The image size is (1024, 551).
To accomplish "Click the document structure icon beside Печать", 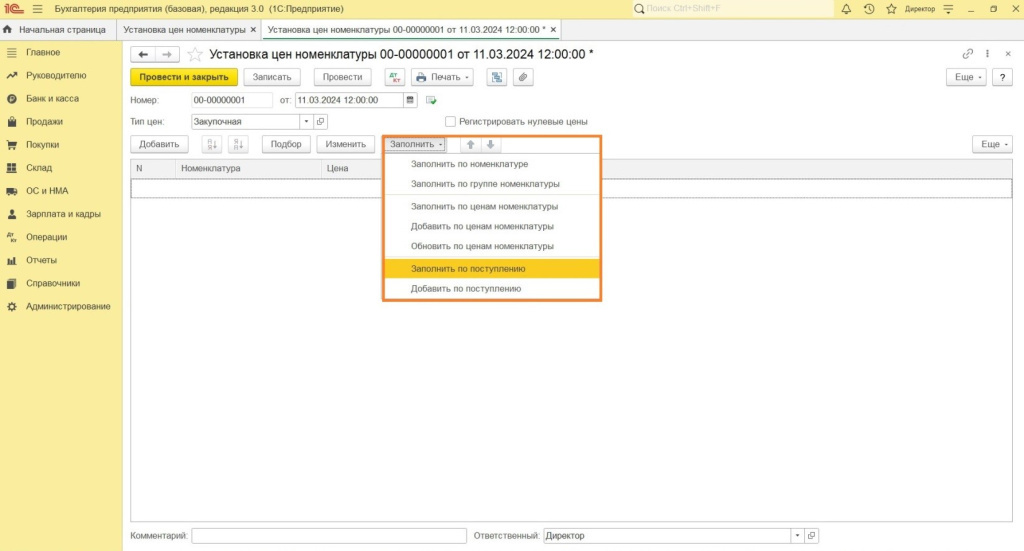I will pos(496,77).
